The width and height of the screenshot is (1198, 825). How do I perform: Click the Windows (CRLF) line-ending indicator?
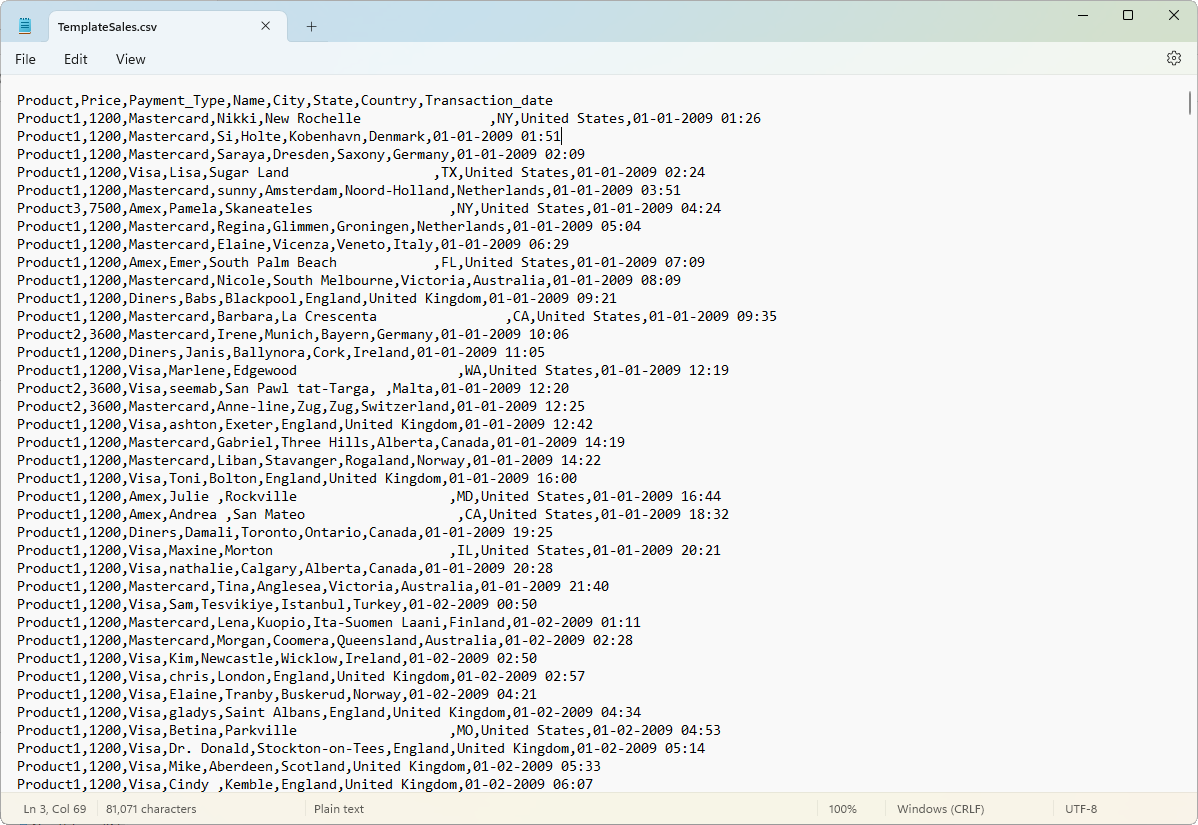(x=944, y=809)
